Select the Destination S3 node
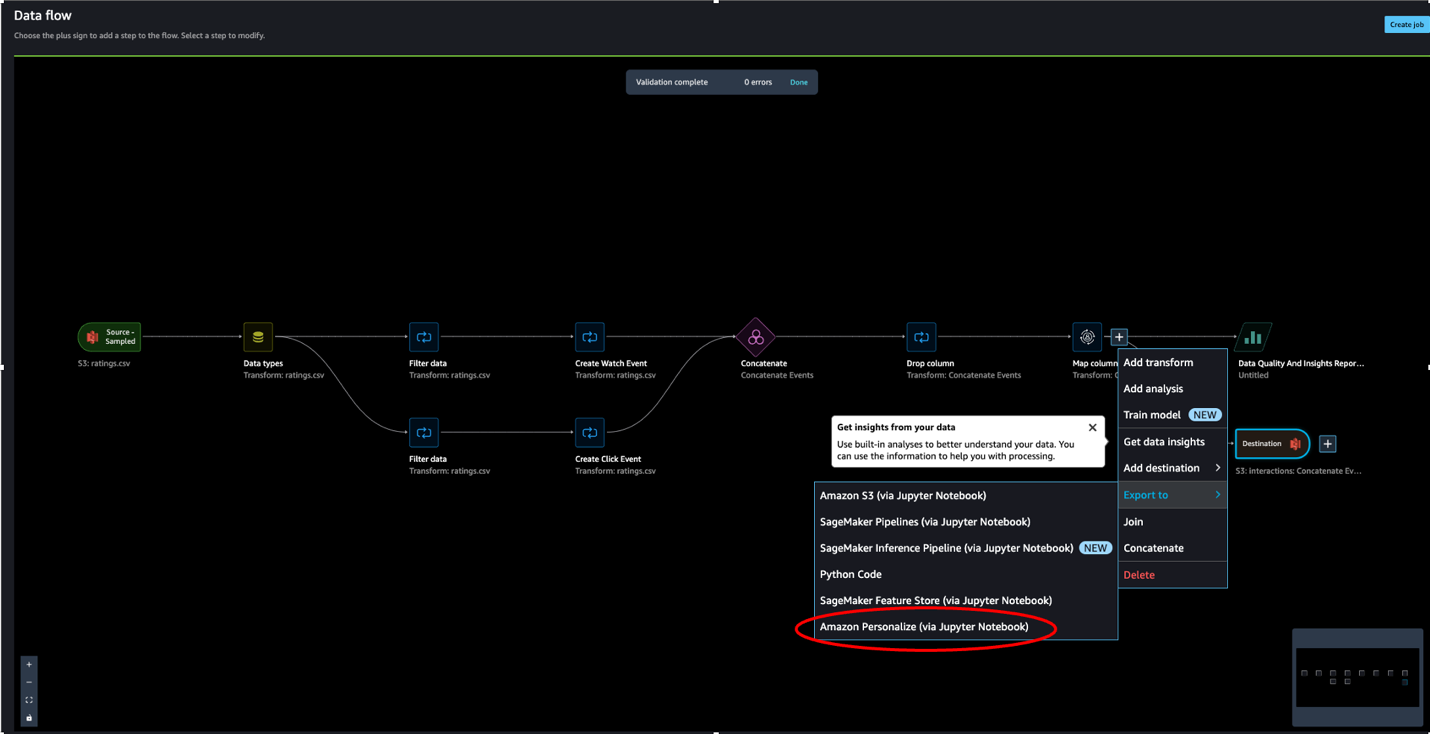The width and height of the screenshot is (1430, 734). tap(1273, 443)
